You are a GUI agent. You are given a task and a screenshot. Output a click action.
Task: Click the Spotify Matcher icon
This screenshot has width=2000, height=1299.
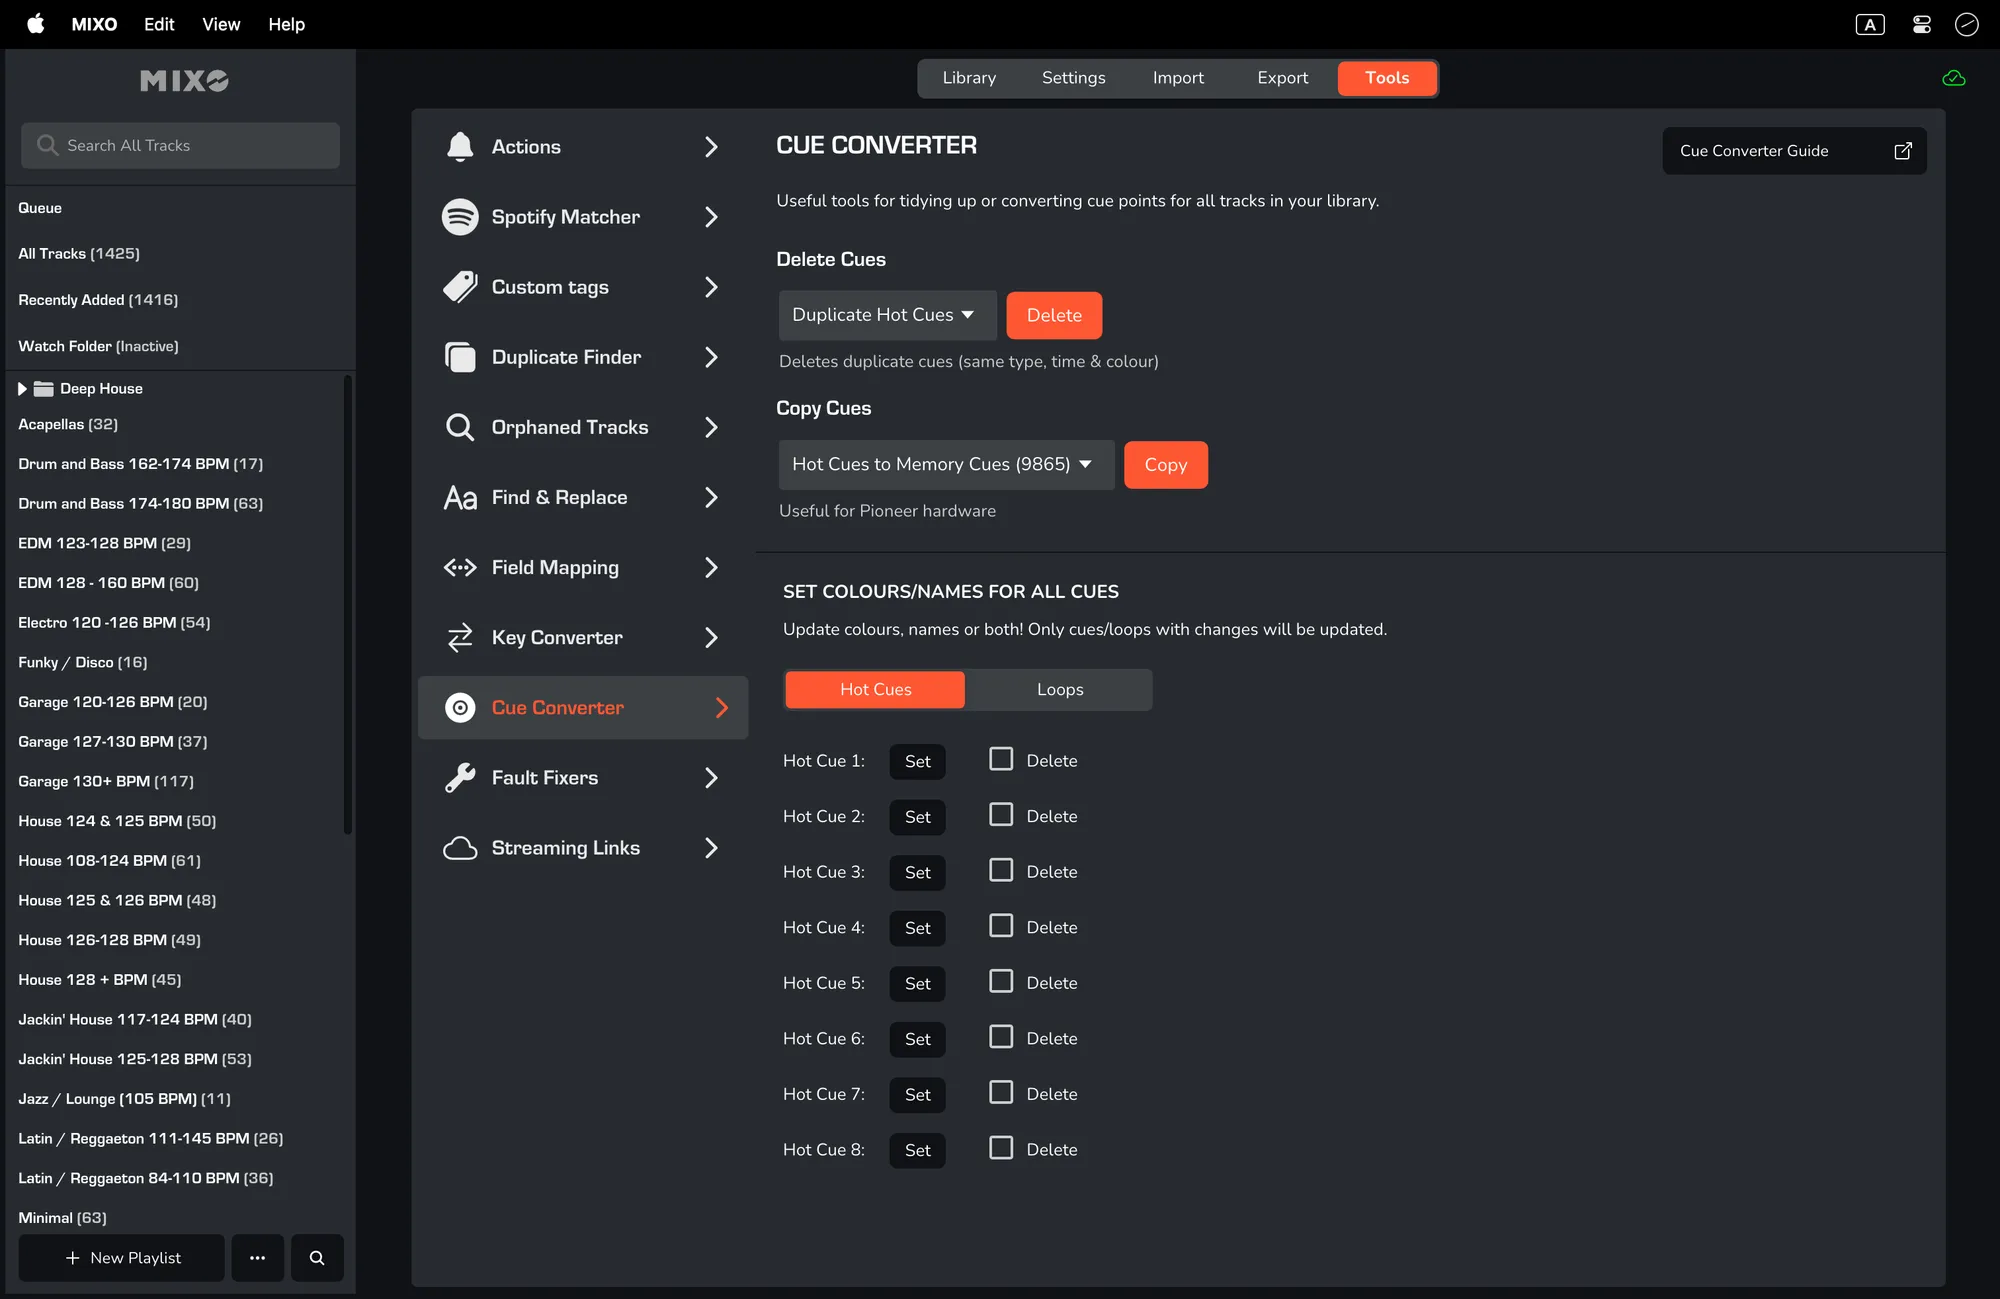(x=460, y=217)
